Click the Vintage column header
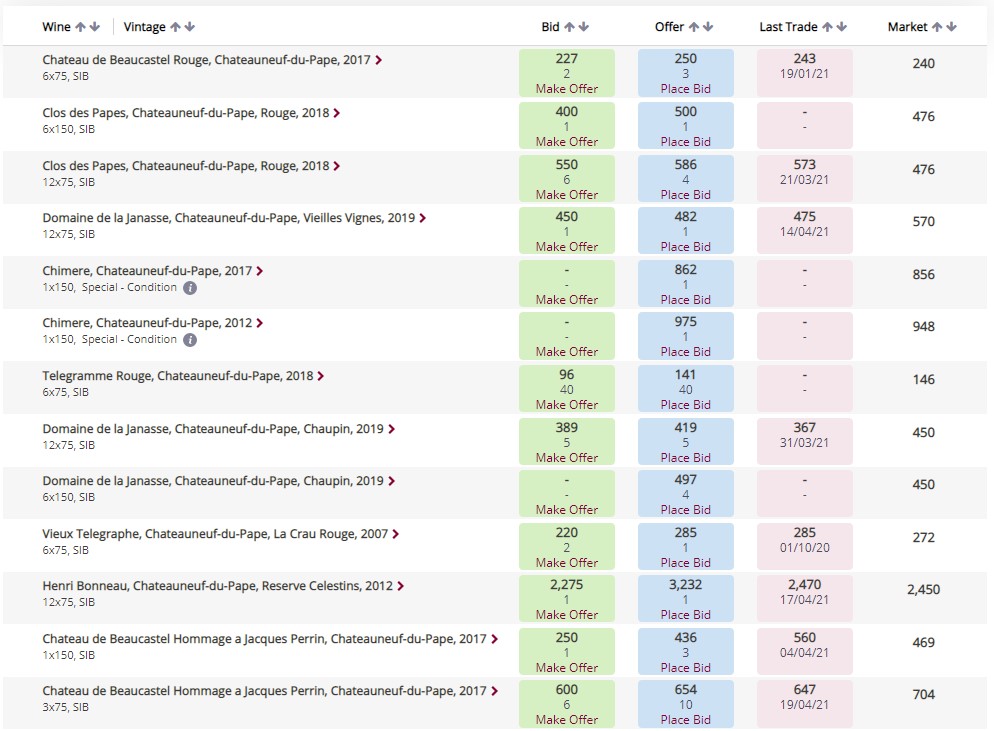 (145, 27)
